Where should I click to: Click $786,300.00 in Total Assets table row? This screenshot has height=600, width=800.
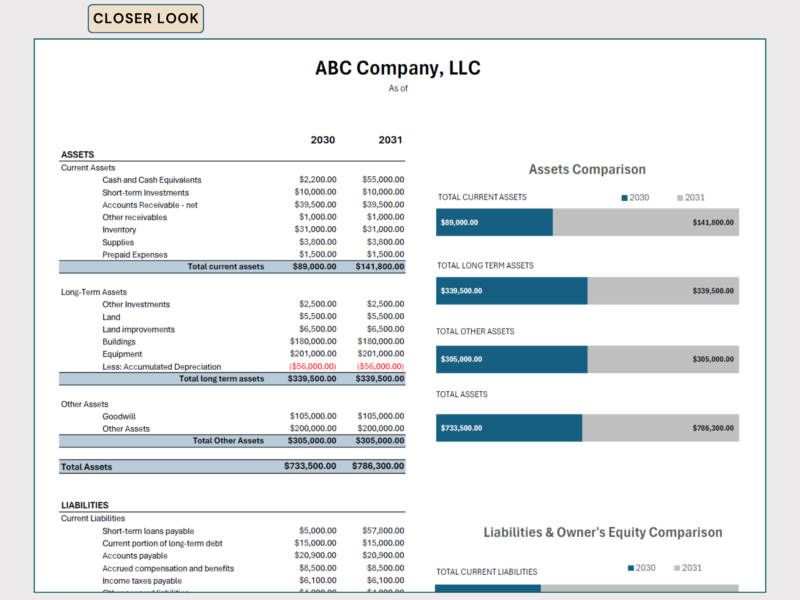coord(378,466)
